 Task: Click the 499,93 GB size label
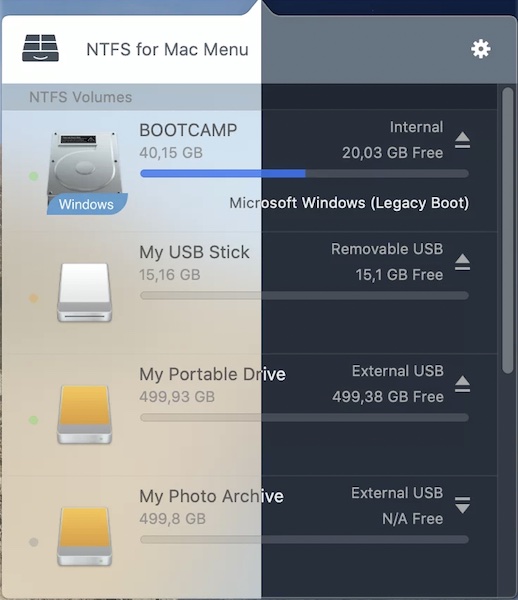point(177,397)
